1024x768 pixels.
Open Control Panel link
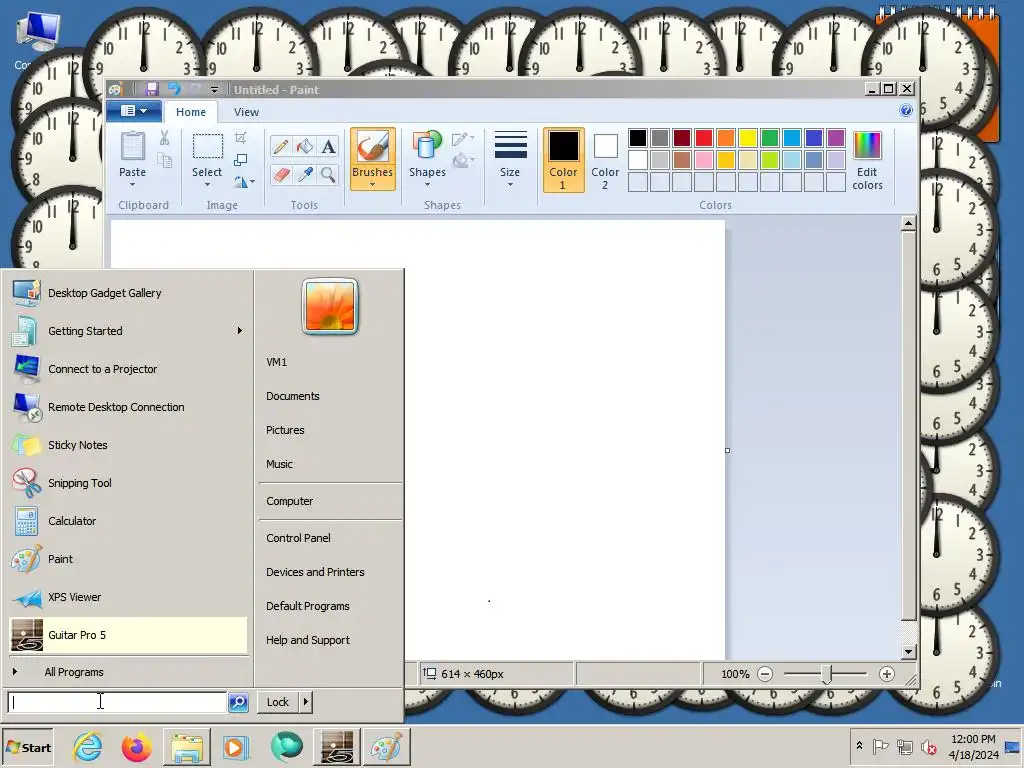click(298, 537)
